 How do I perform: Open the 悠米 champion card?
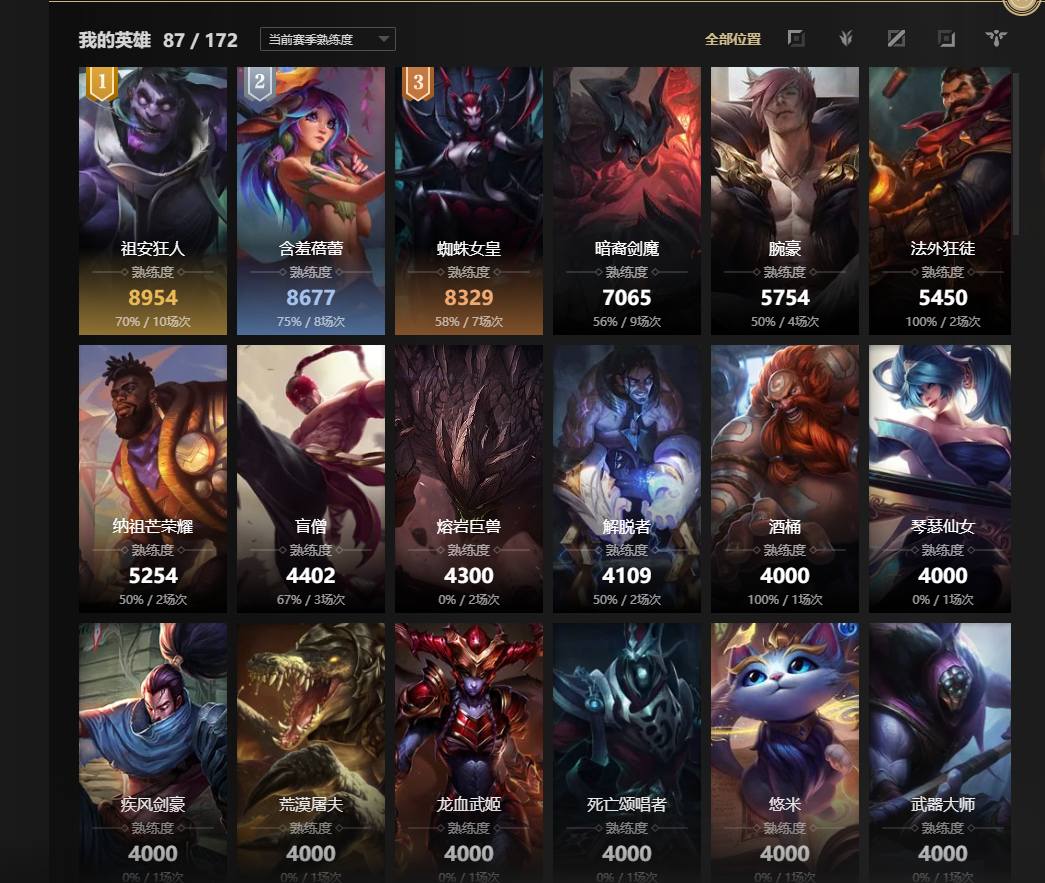(x=784, y=753)
